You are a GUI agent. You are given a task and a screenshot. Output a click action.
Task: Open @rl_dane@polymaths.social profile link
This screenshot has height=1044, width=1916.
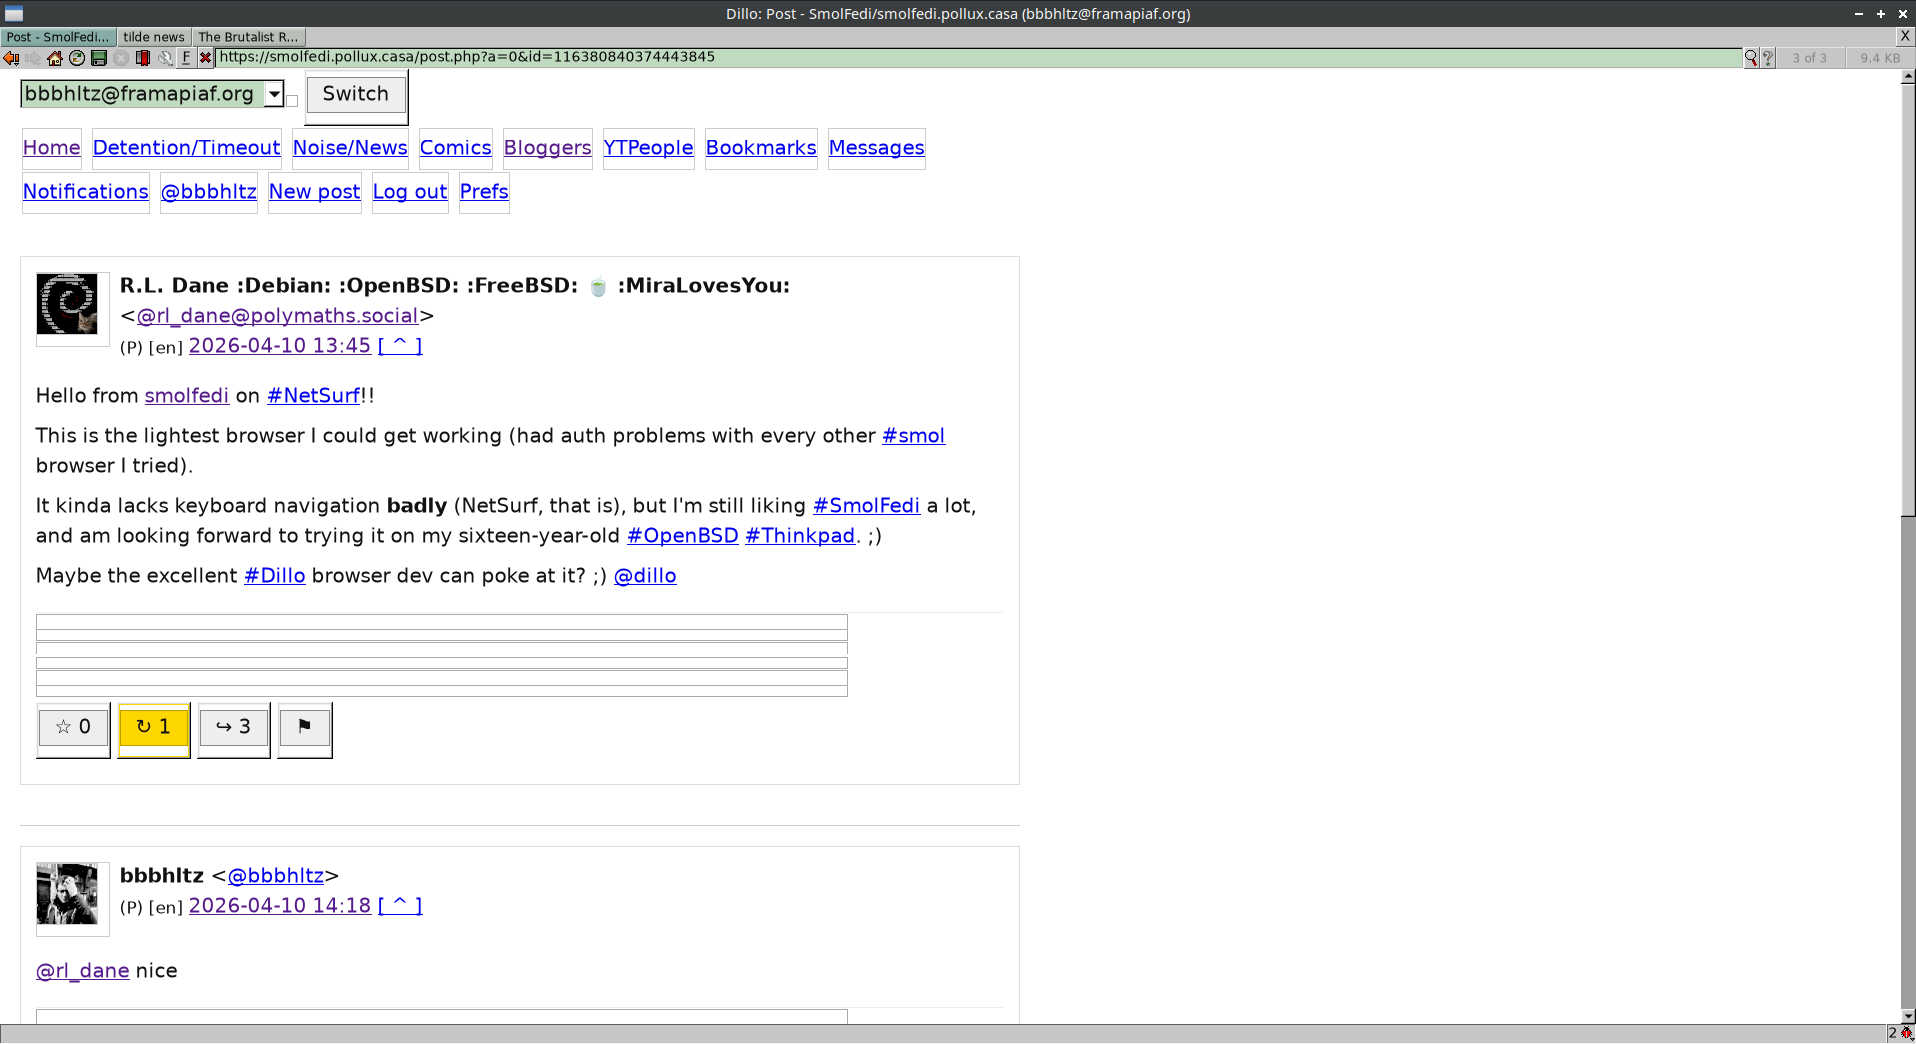(278, 316)
